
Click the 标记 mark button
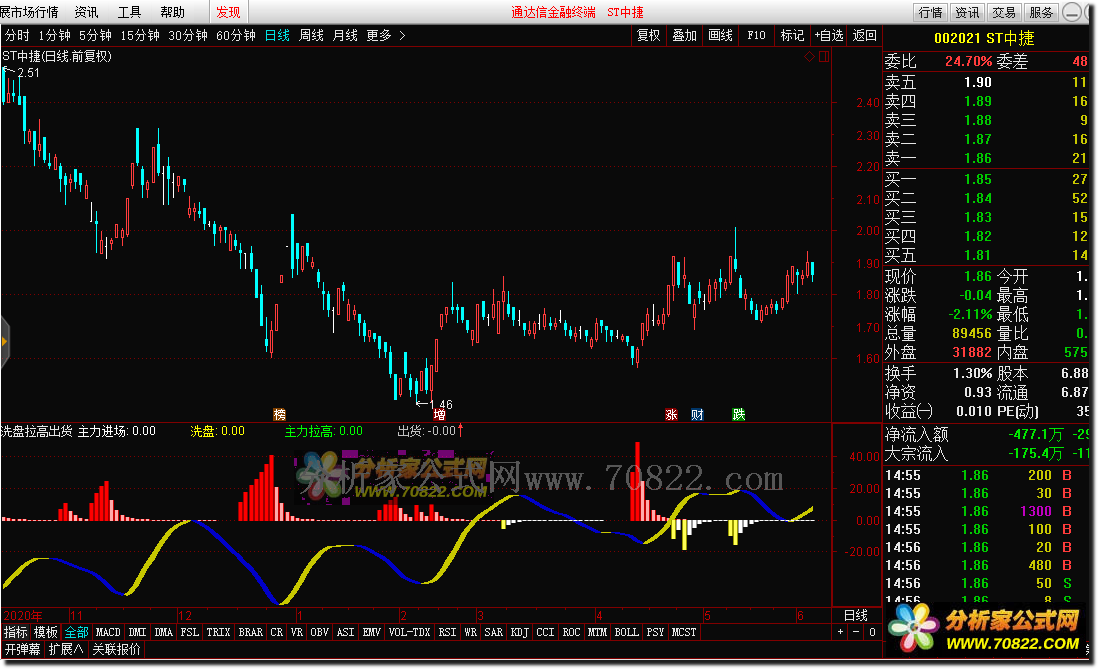(792, 35)
